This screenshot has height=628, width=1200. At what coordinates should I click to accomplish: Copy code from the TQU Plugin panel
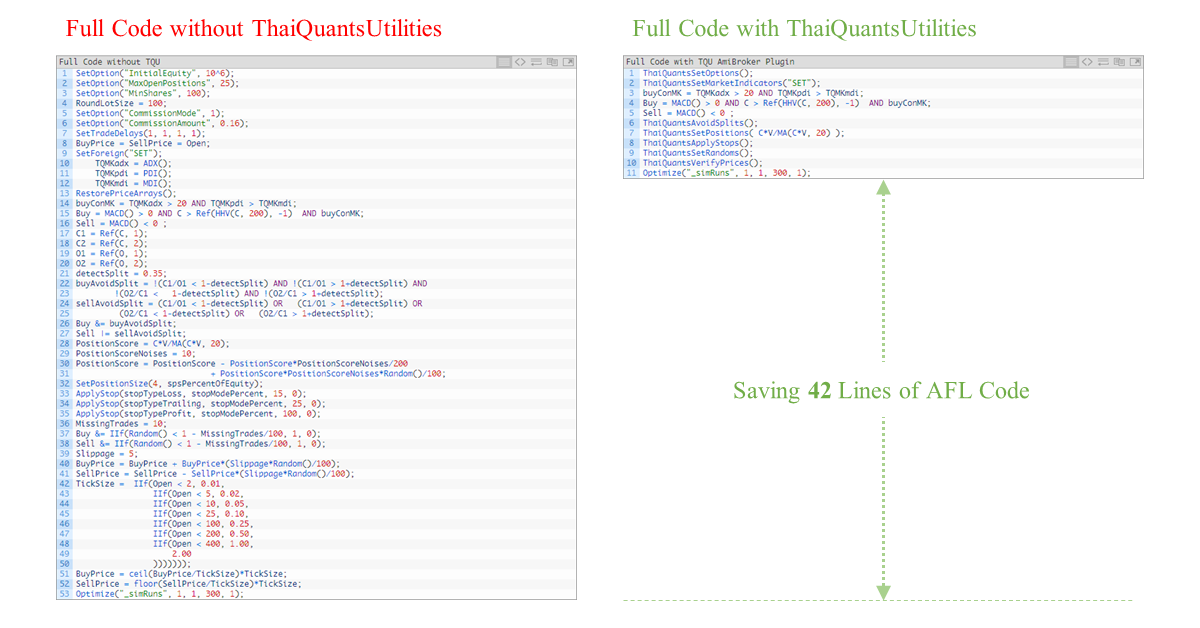[x=1119, y=62]
